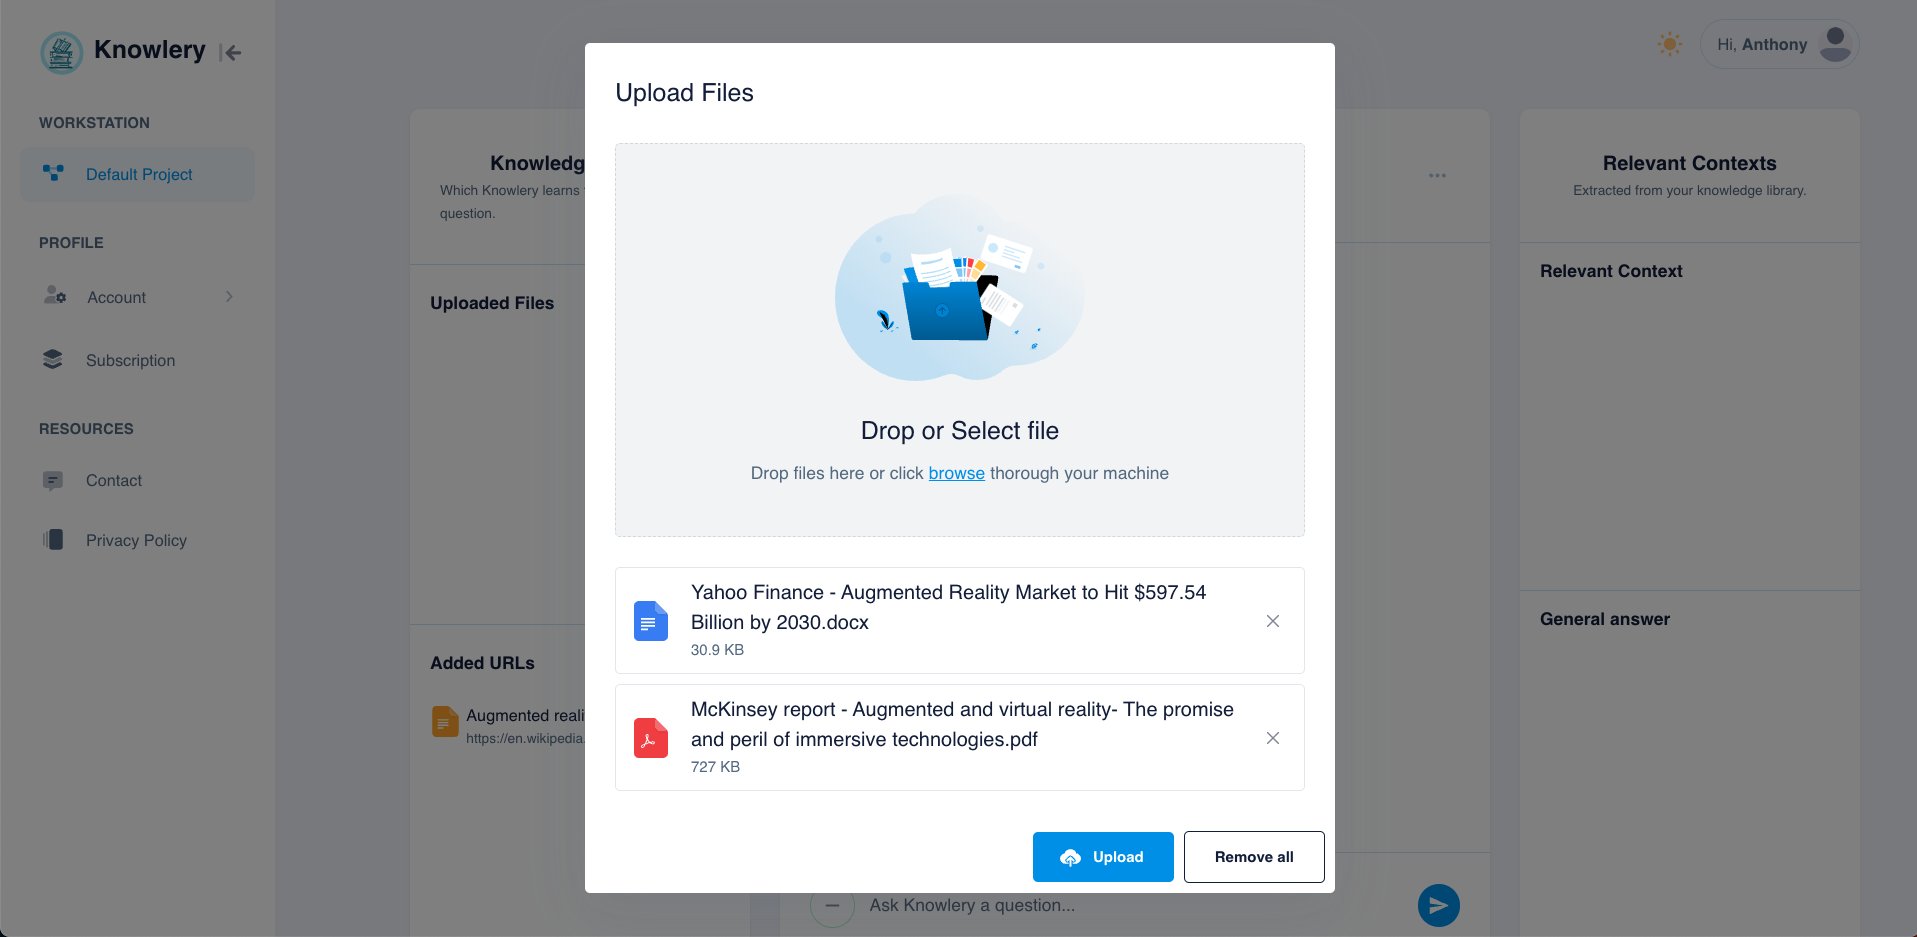Open the Subscription page
Image resolution: width=1917 pixels, height=937 pixels.
pyautogui.click(x=137, y=360)
